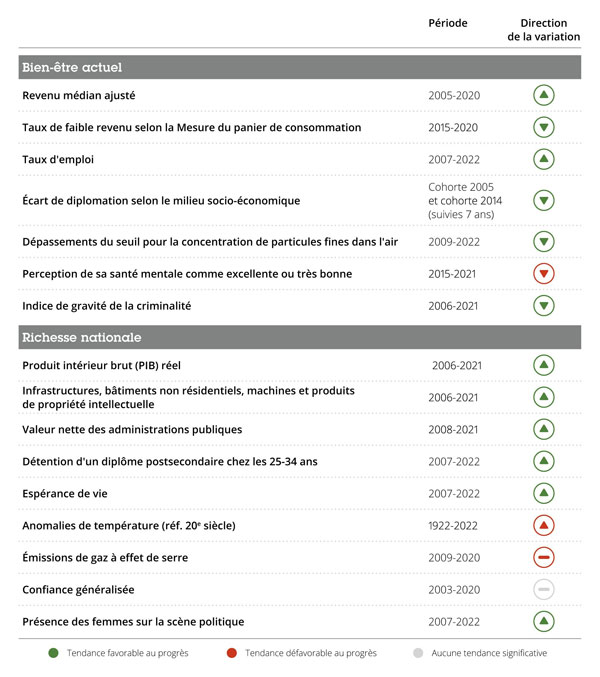Click the green arrow for Taux d'emploi
Screen dimensions: 600x677
pos(543,159)
